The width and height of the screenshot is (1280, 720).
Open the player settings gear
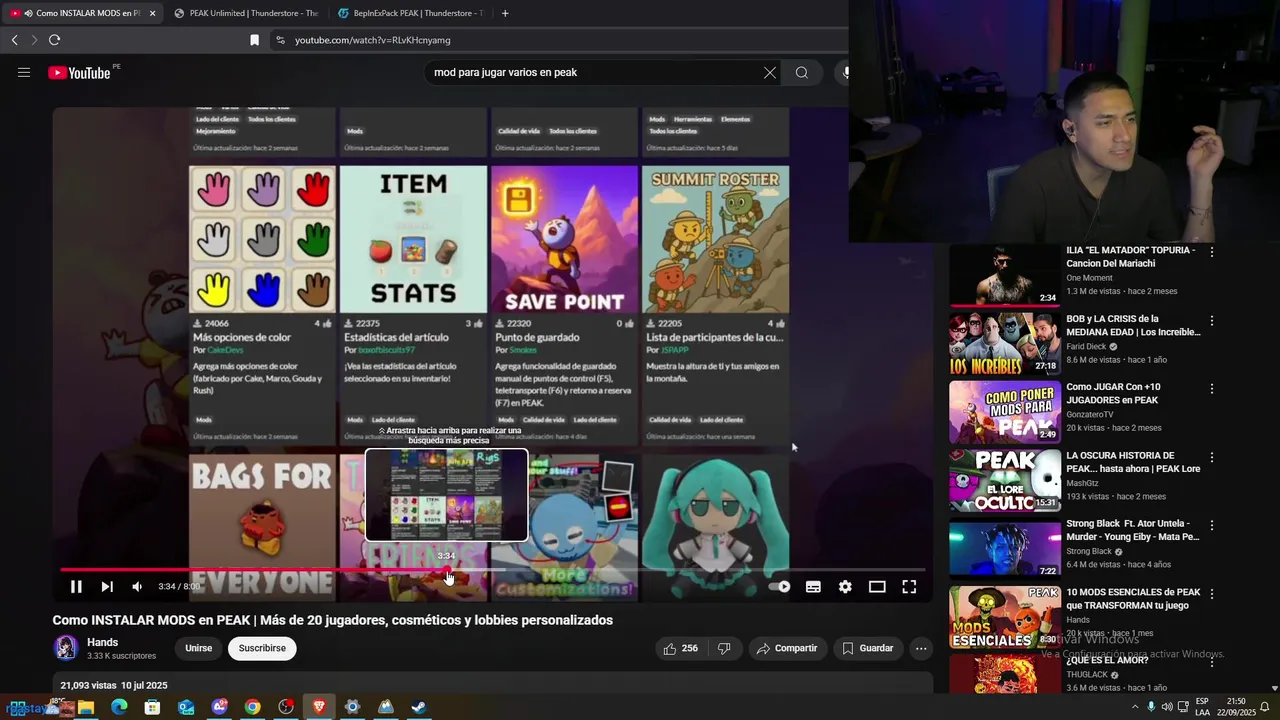click(x=845, y=587)
